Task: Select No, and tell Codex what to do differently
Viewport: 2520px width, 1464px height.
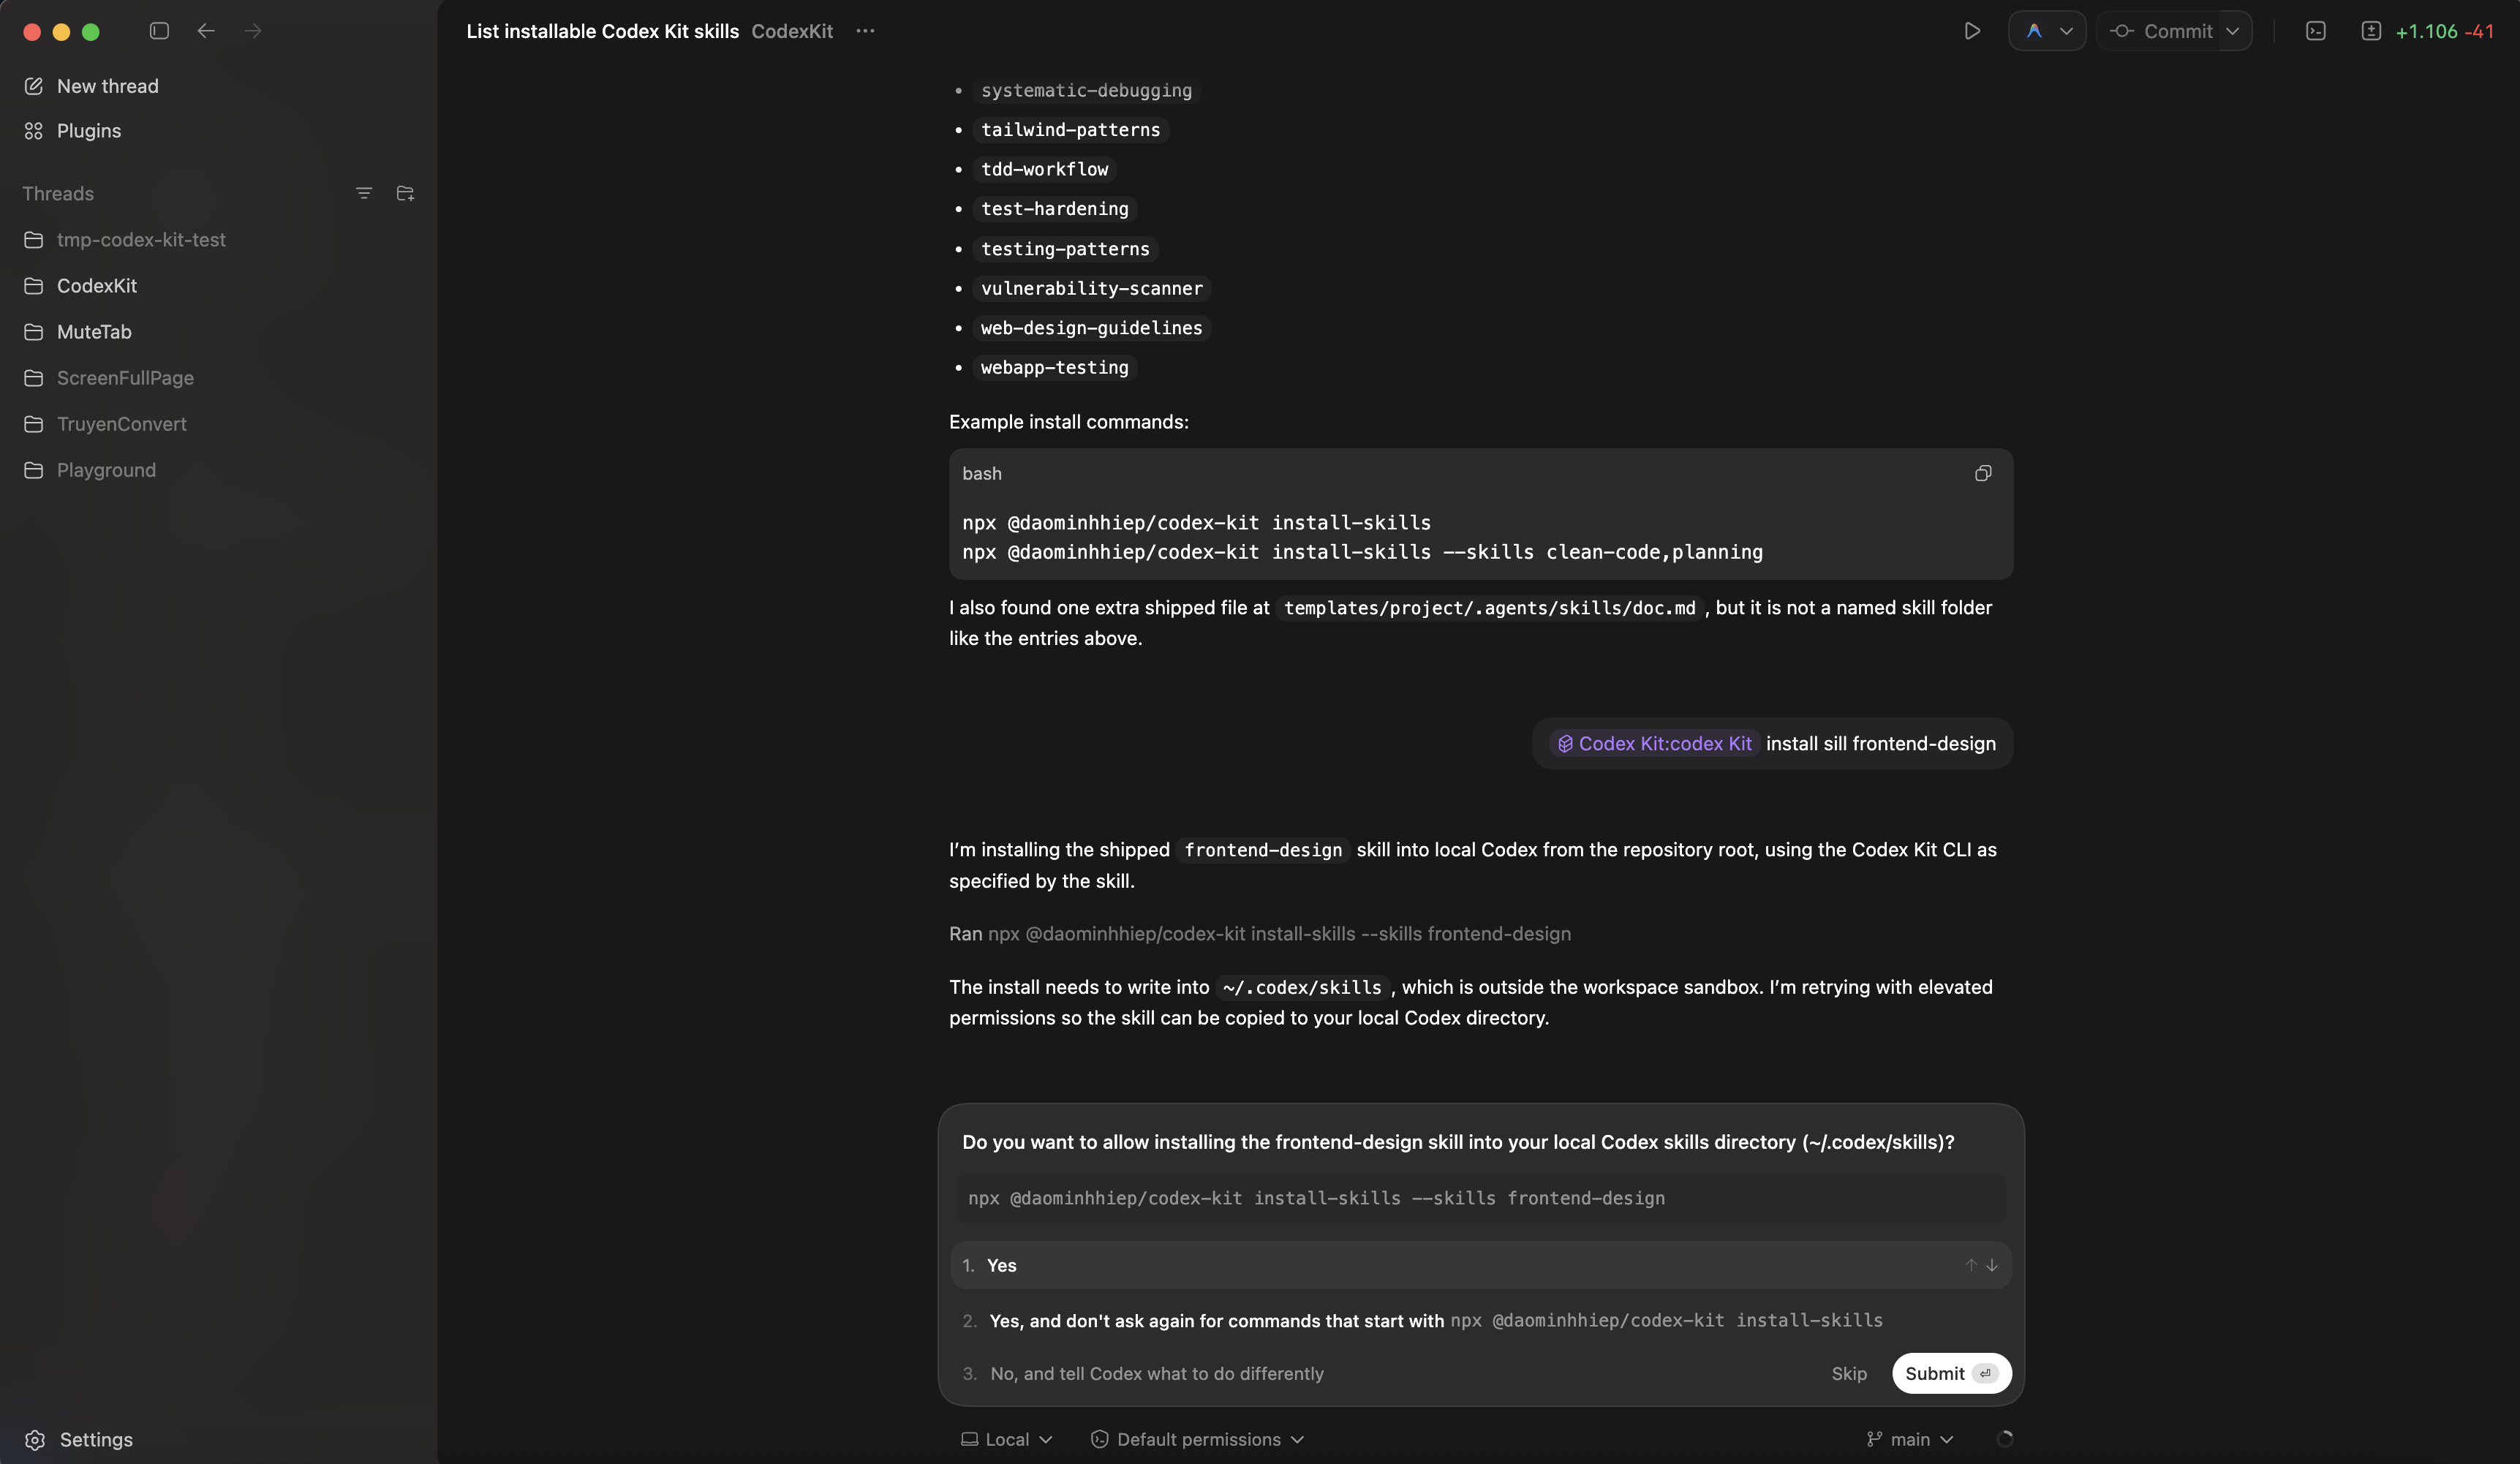Action: tap(1156, 1374)
